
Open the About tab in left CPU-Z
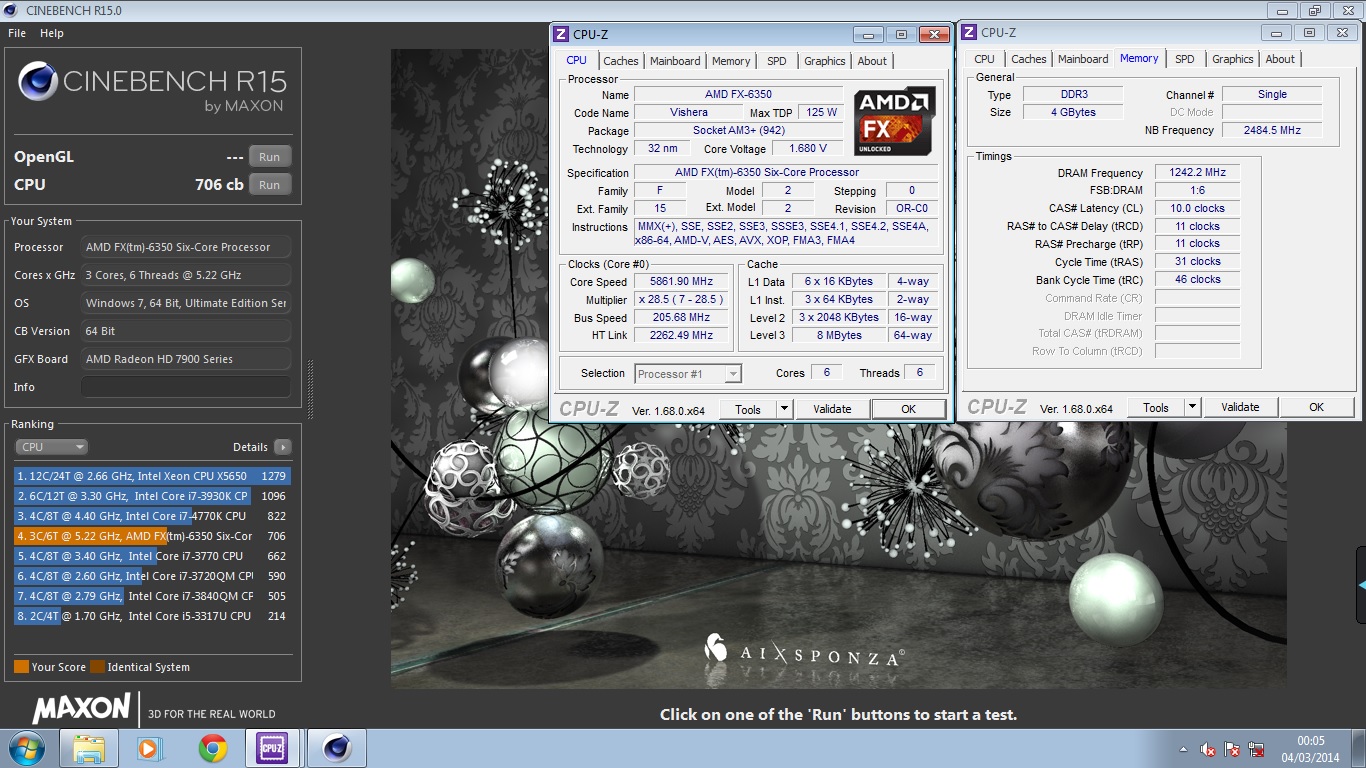[x=872, y=61]
